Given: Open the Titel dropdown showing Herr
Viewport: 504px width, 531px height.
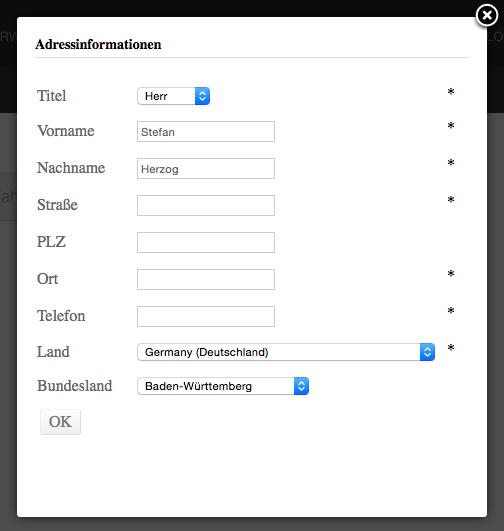Looking at the screenshot, I should [173, 96].
